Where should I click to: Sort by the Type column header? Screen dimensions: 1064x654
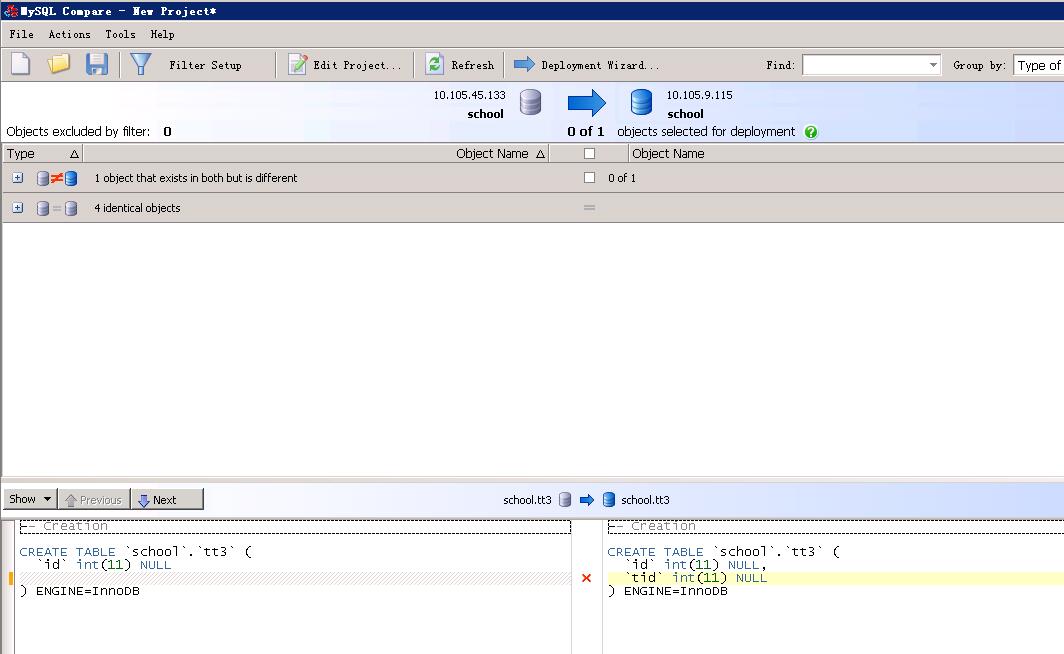(x=42, y=154)
